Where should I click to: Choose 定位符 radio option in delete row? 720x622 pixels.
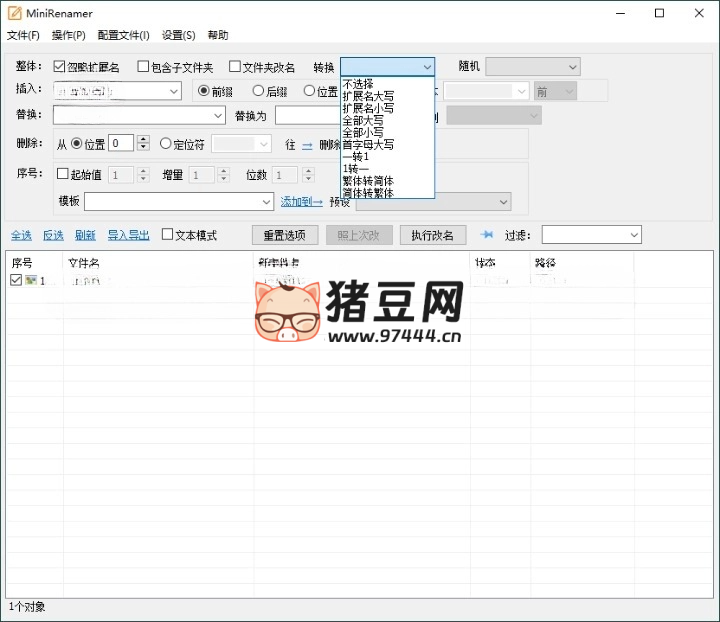[166, 144]
